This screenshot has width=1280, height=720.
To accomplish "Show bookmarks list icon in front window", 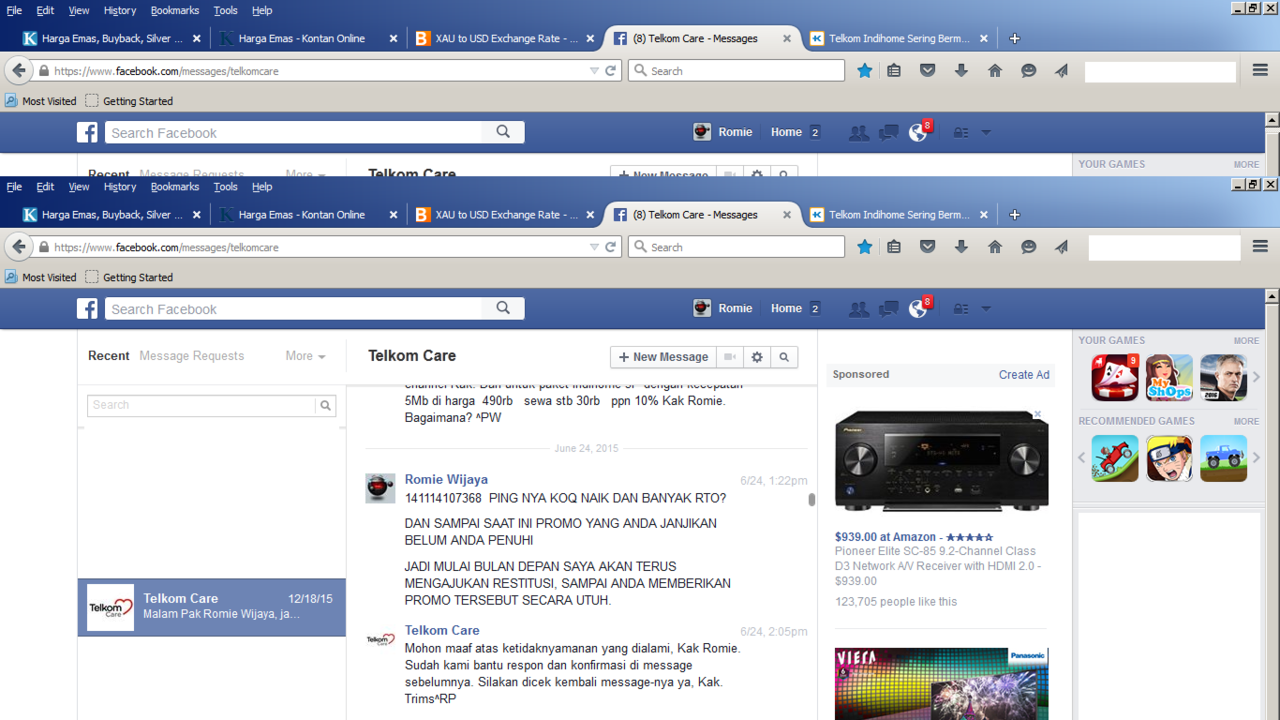I will click(894, 247).
